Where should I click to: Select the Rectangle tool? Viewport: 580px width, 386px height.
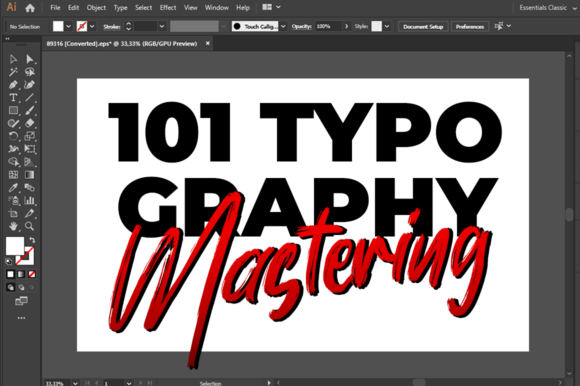tap(13, 111)
